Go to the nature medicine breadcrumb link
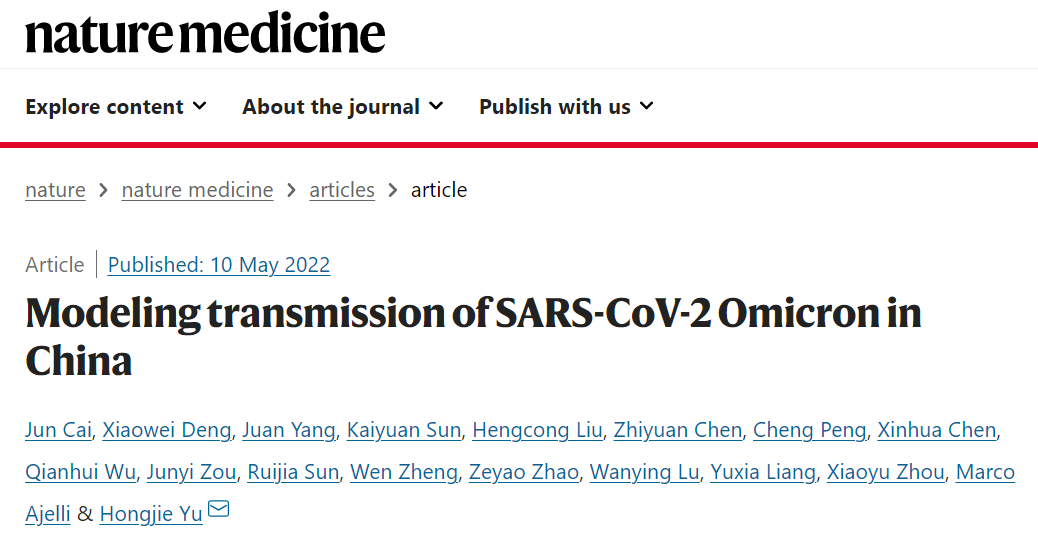The width and height of the screenshot is (1038, 541). (197, 190)
